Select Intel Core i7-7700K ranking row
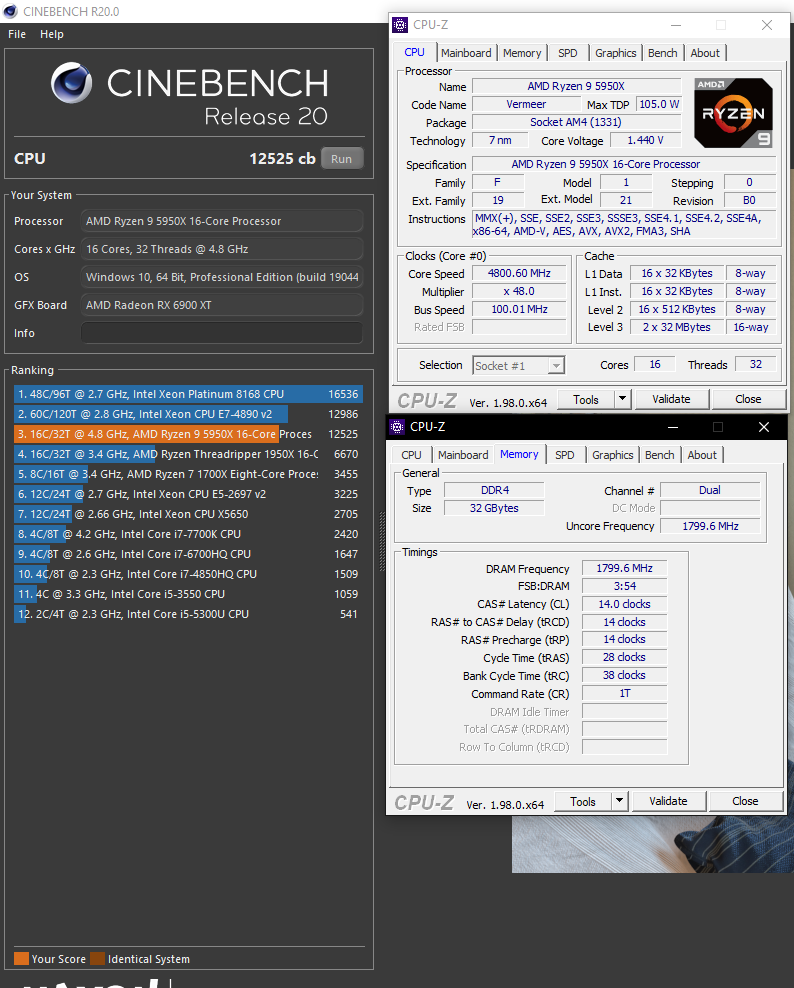794x988 pixels. 188,534
